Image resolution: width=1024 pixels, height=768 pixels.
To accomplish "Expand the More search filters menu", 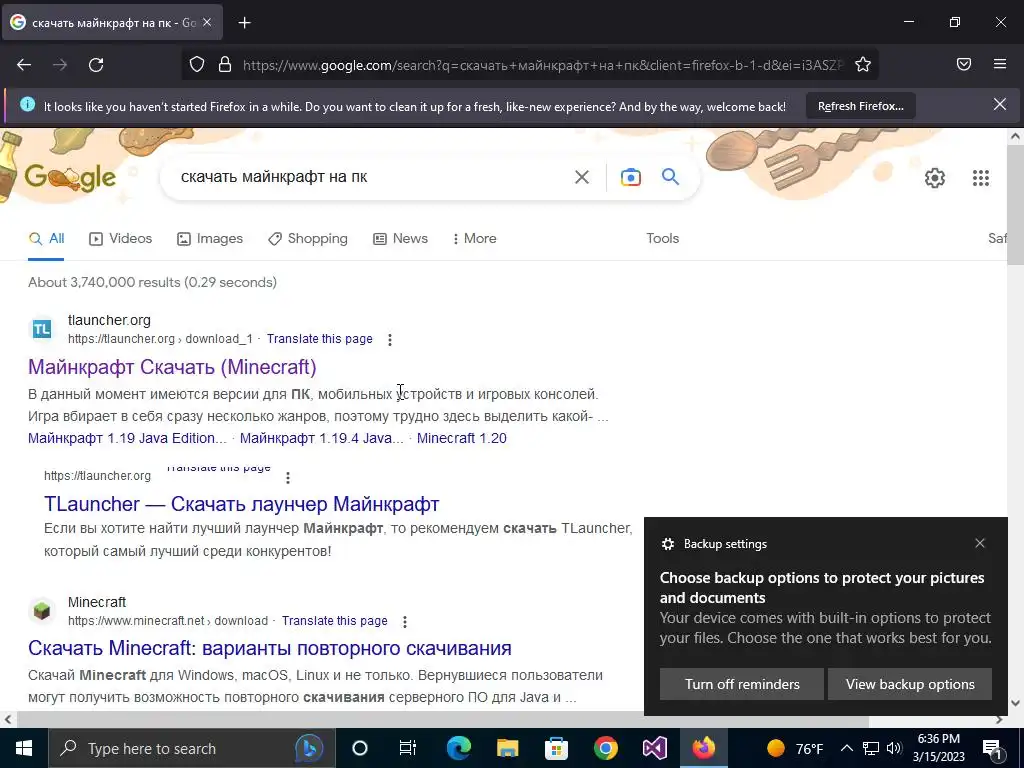I will (475, 238).
